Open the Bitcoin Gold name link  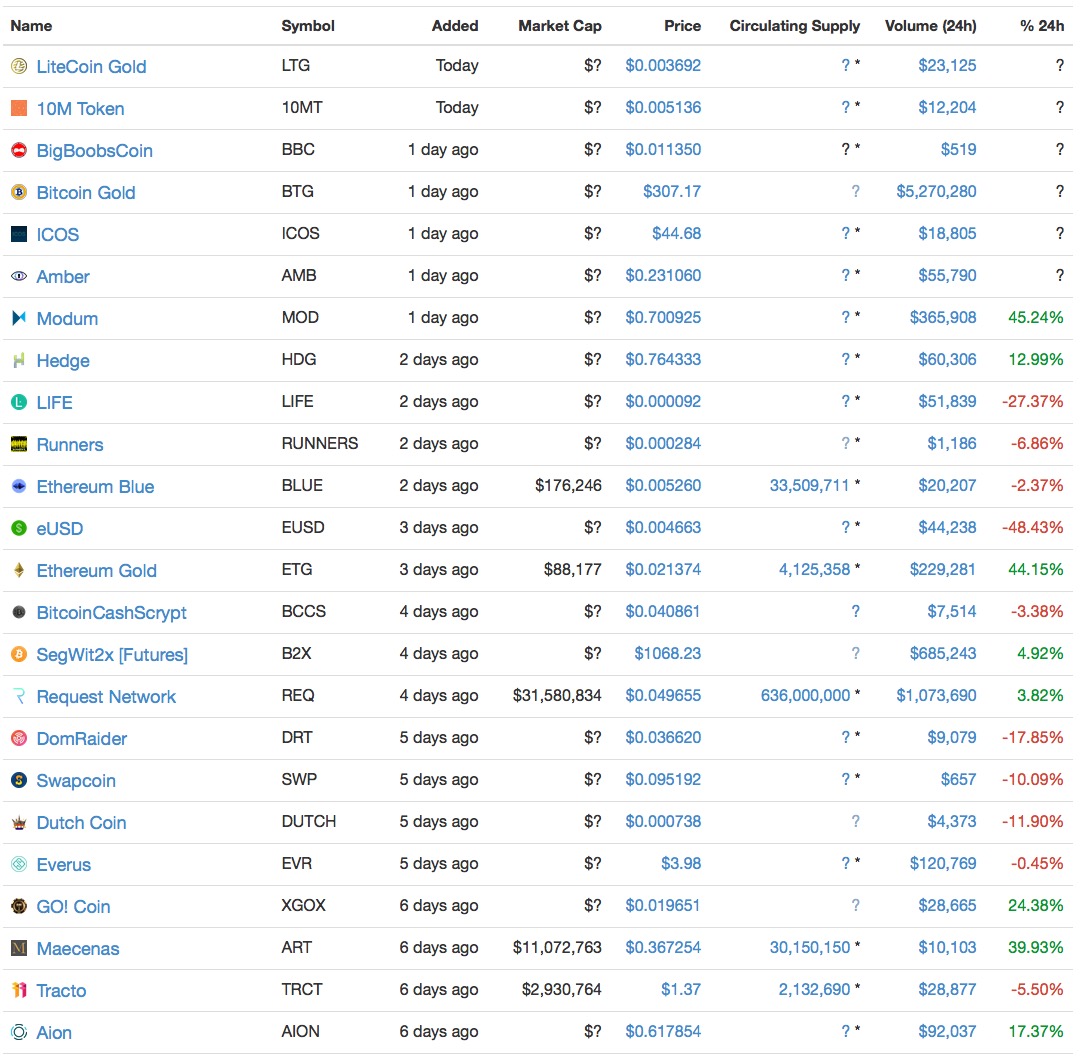click(85, 193)
